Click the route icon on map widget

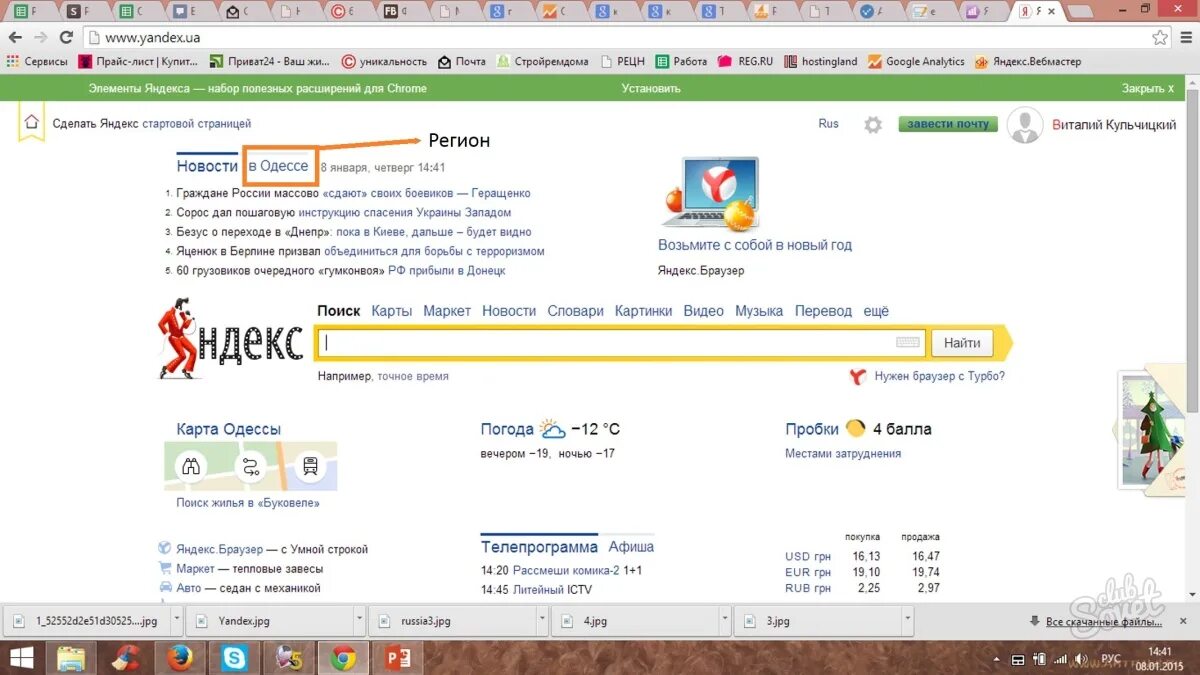tap(250, 466)
